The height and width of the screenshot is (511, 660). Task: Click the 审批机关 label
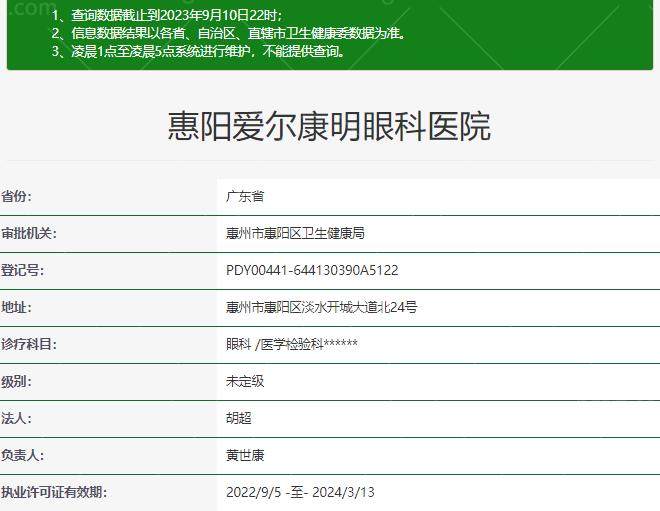coord(29,233)
